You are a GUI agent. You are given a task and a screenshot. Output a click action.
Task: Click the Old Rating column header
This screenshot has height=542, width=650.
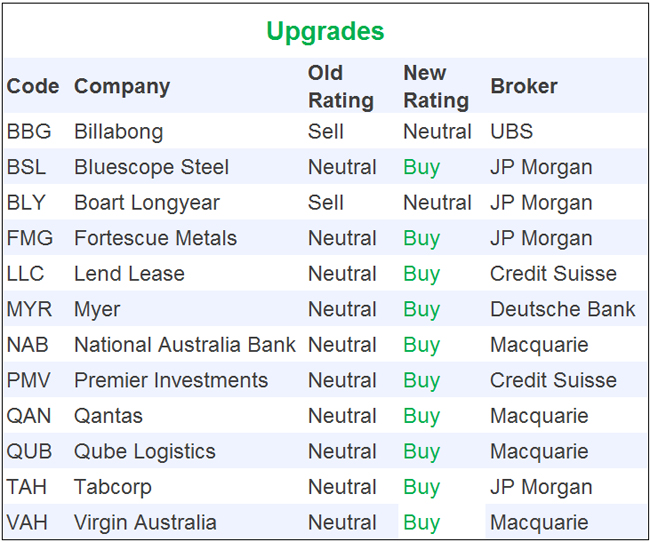click(341, 86)
